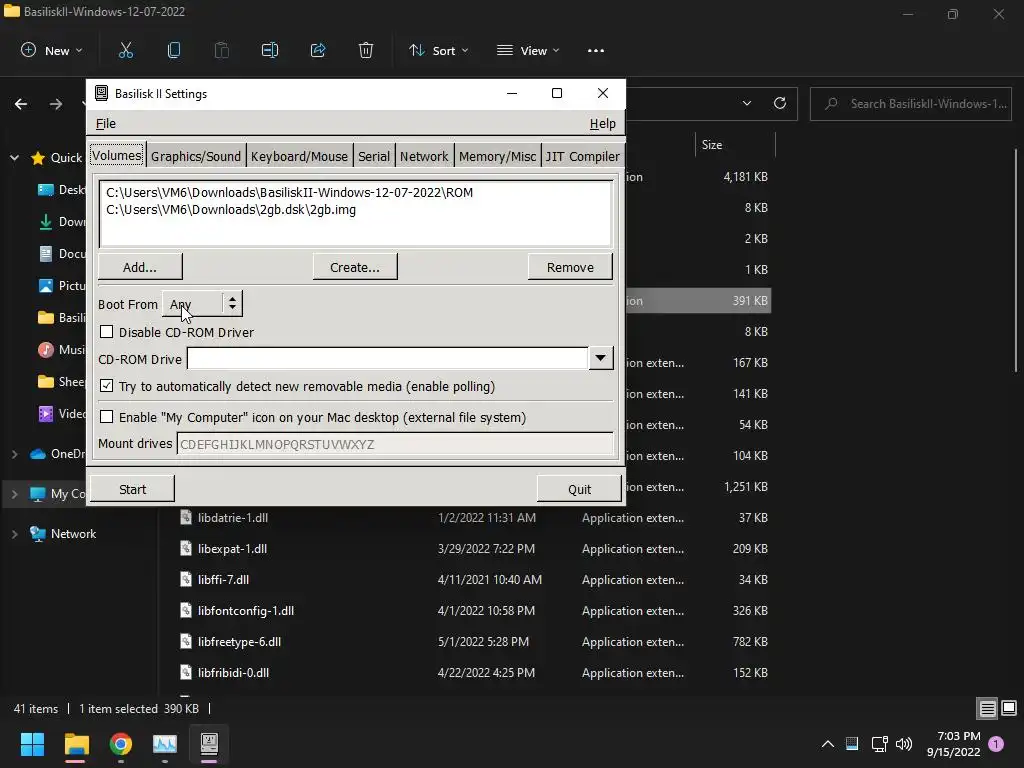Click the Start button
1024x768 pixels.
132,489
